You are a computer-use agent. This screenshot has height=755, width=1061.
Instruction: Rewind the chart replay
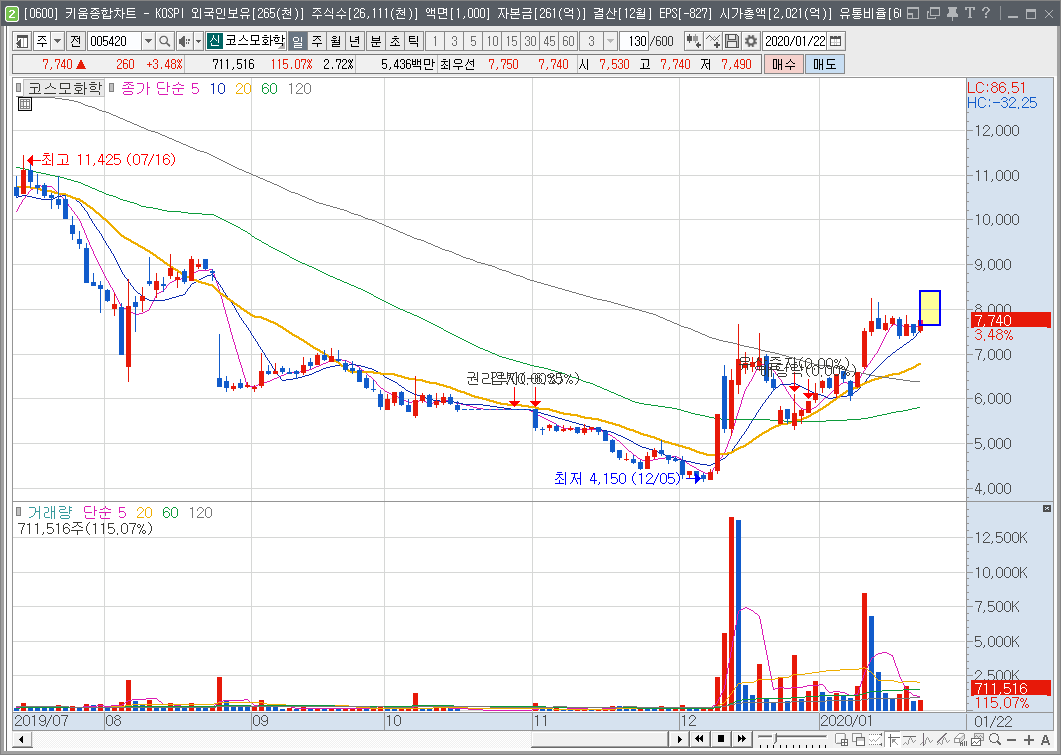pos(700,739)
